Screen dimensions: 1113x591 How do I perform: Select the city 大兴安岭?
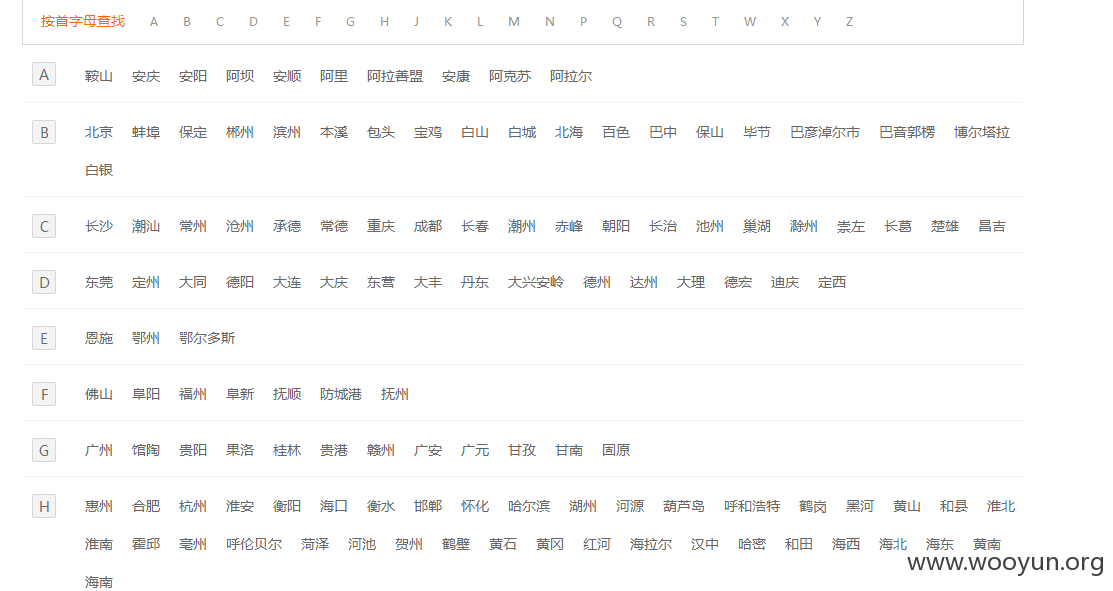[535, 282]
